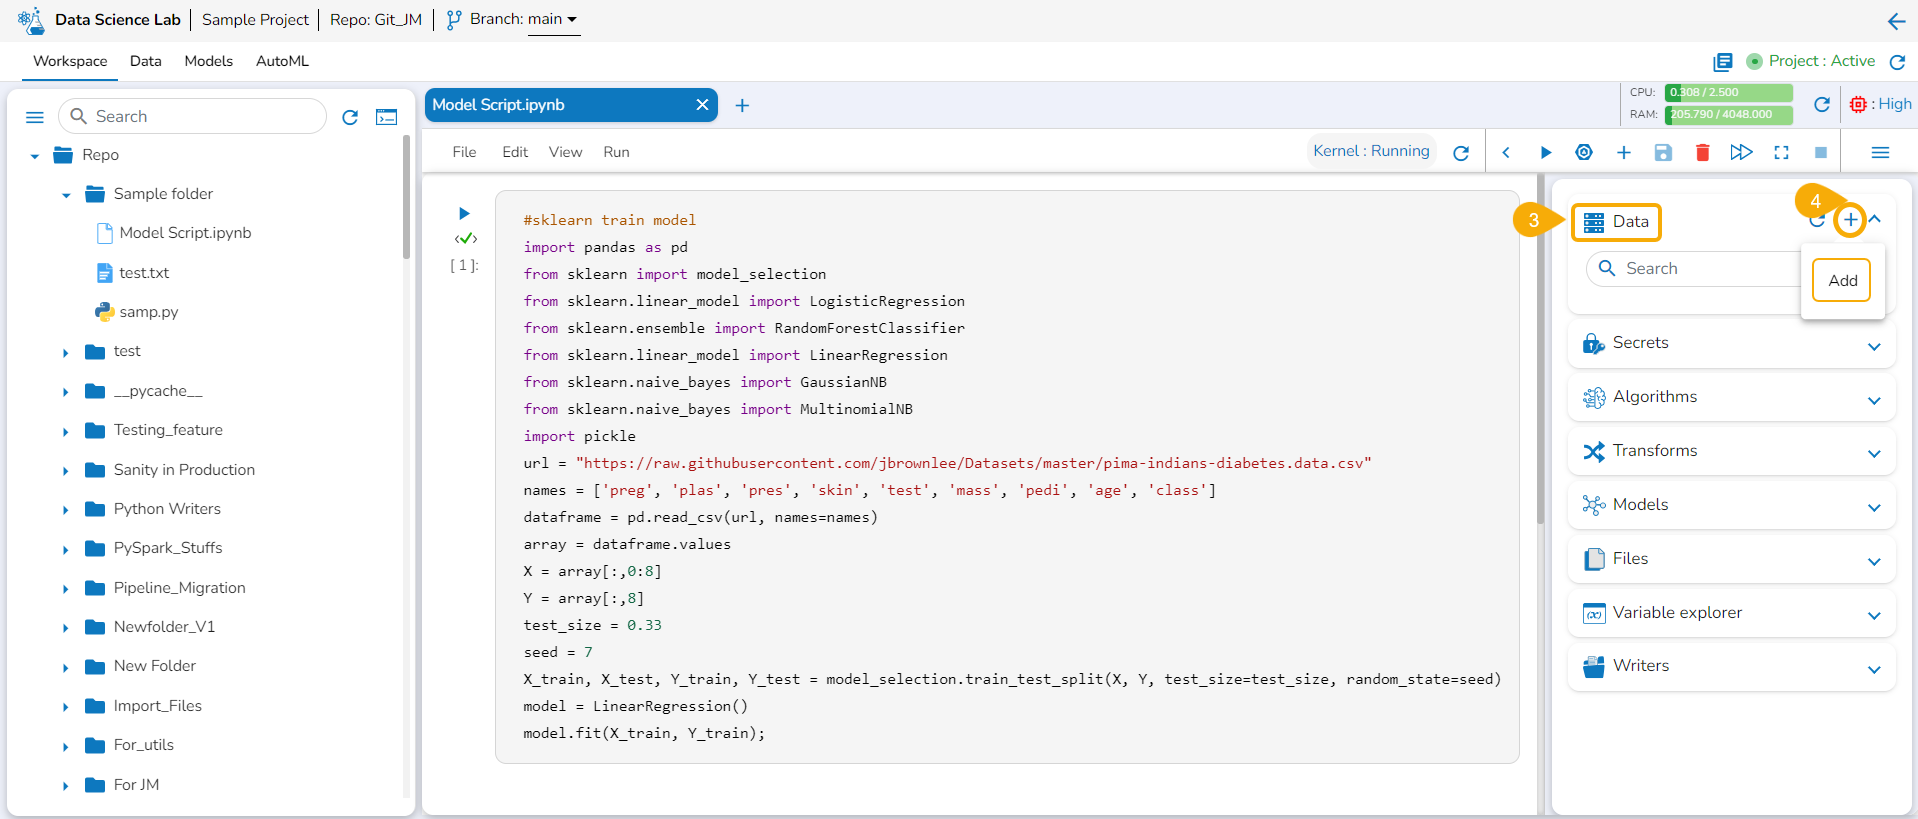Open the samp.py file
1918x819 pixels.
148,312
